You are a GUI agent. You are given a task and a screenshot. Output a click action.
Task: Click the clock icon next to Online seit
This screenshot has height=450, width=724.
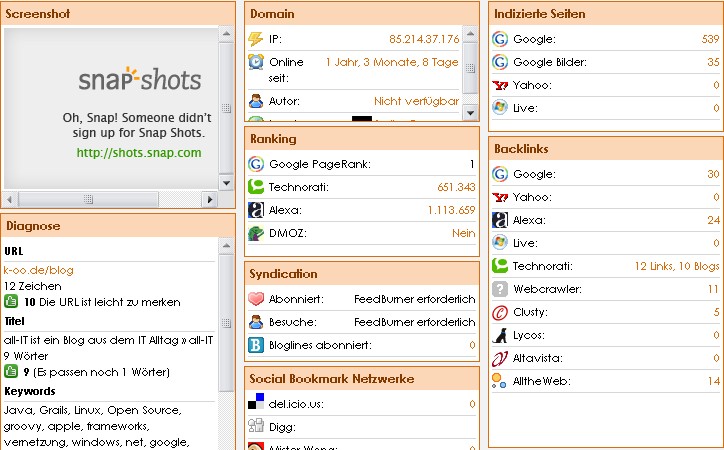pyautogui.click(x=256, y=62)
